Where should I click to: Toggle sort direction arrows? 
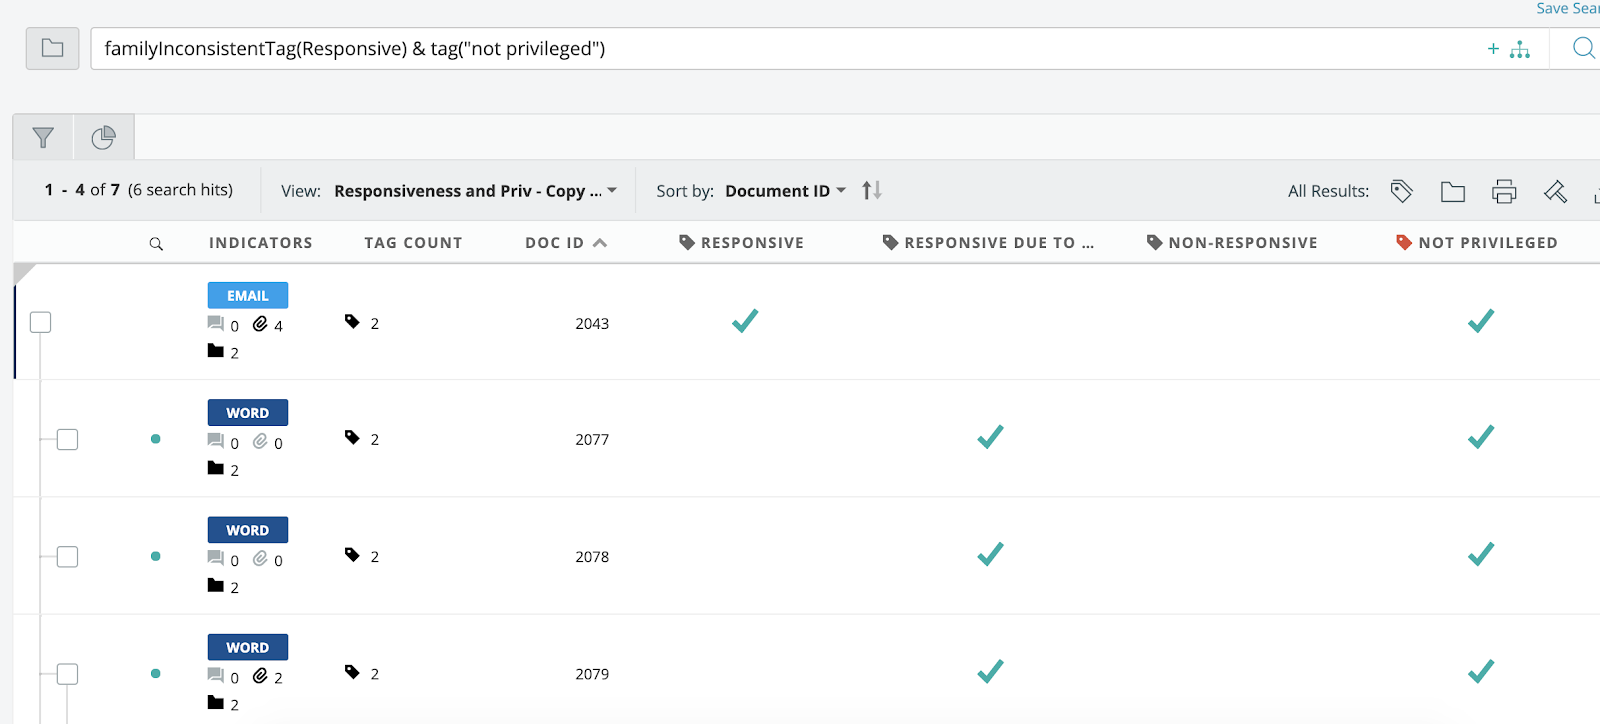(872, 190)
